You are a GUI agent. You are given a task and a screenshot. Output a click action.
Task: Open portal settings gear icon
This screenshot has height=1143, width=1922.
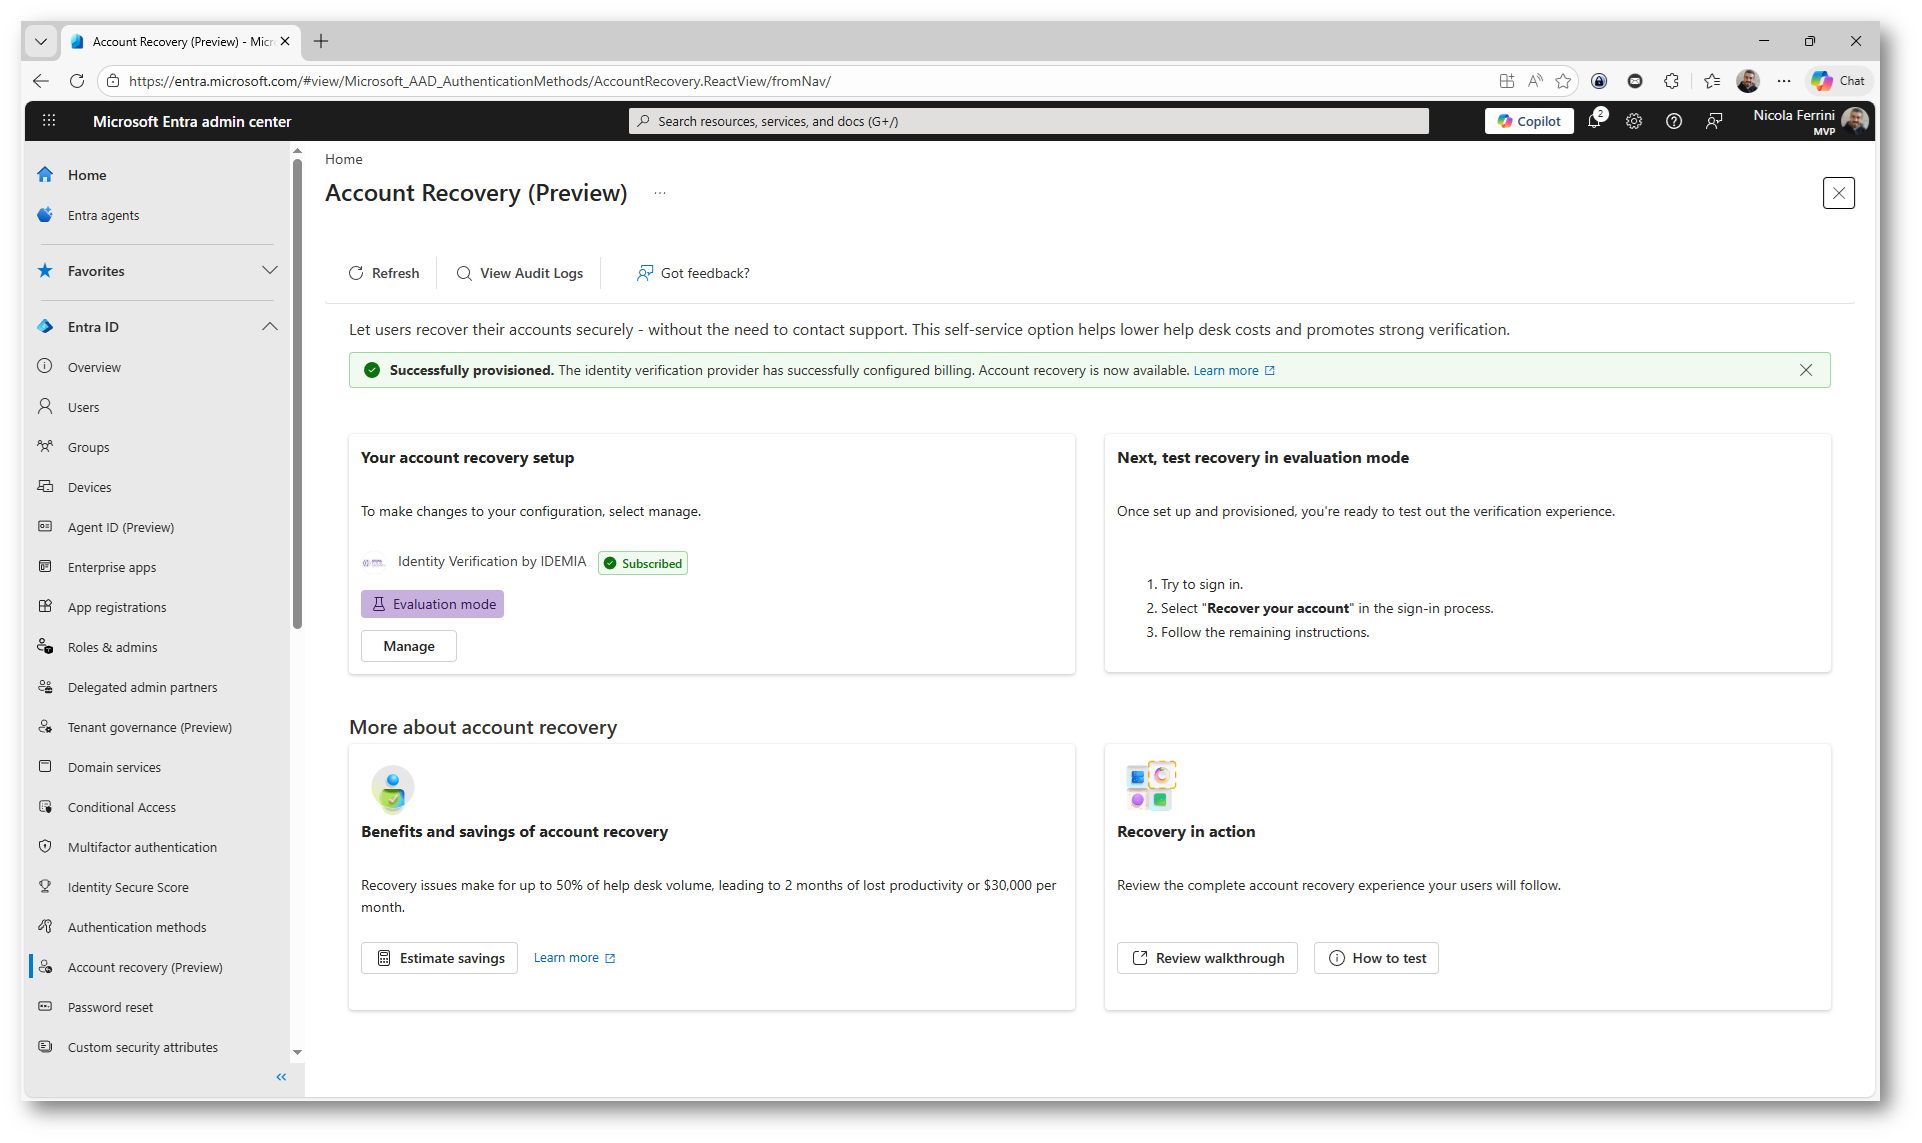(x=1634, y=121)
